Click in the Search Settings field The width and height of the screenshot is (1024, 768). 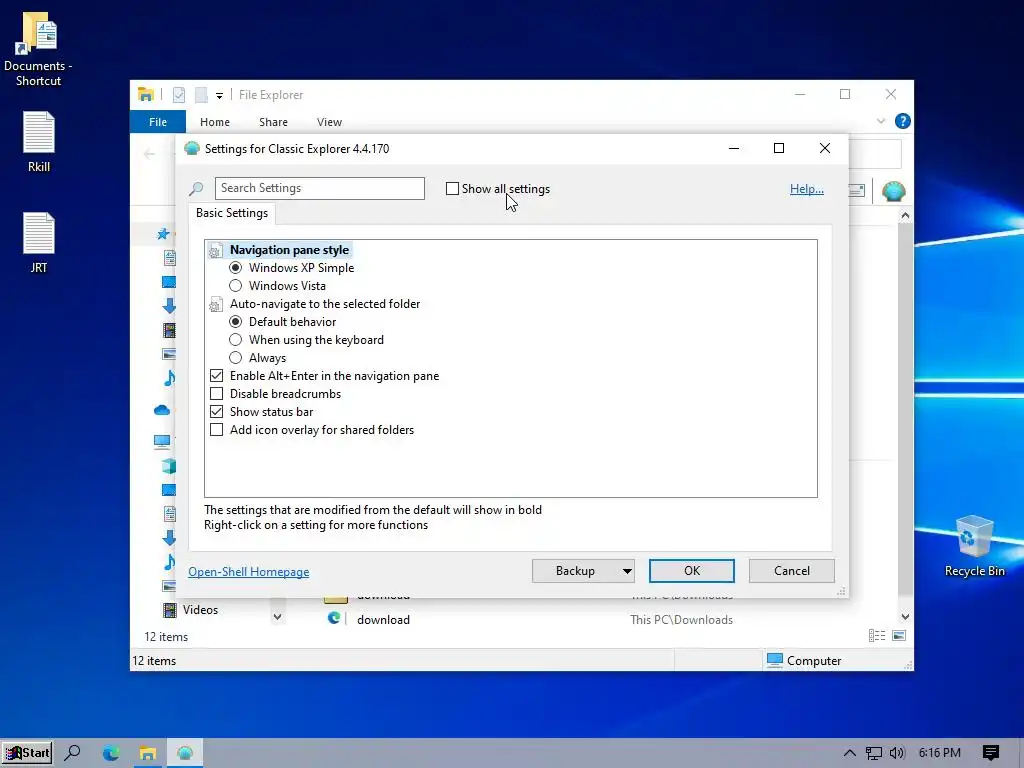pyautogui.click(x=319, y=188)
